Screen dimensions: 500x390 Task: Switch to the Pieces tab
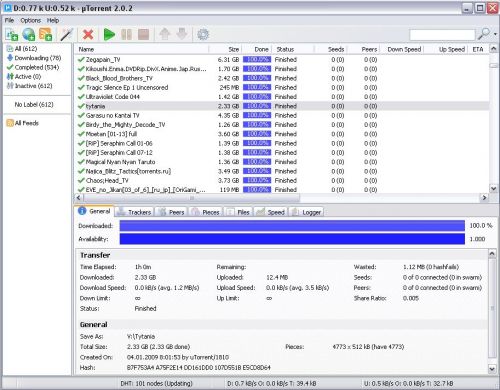tap(206, 212)
